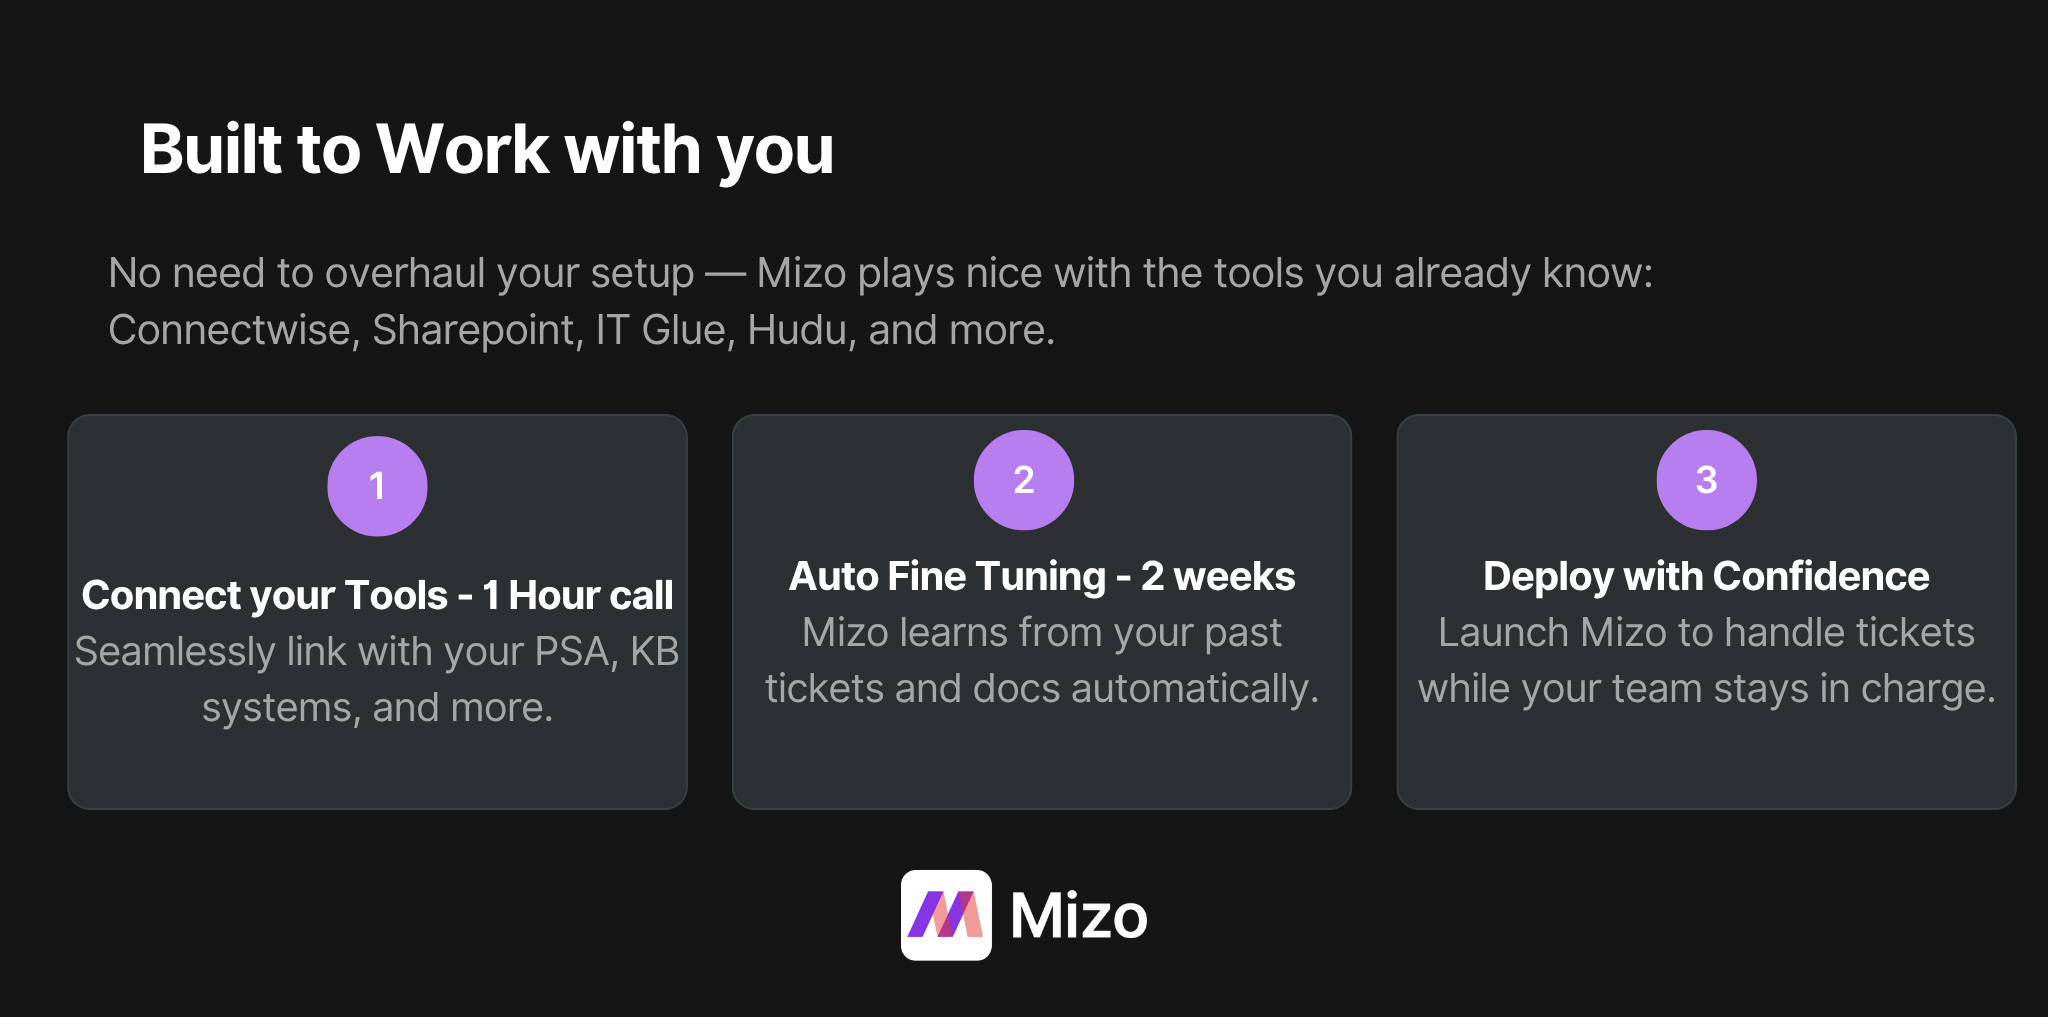Click the Mizo wordmark text
The width and height of the screenshot is (2048, 1017).
(1078, 916)
